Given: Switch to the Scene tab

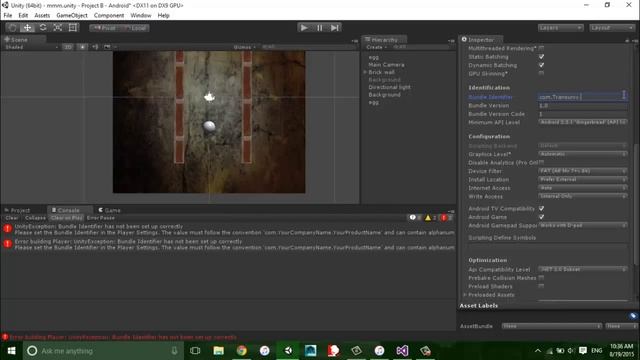Looking at the screenshot, I should [16, 40].
